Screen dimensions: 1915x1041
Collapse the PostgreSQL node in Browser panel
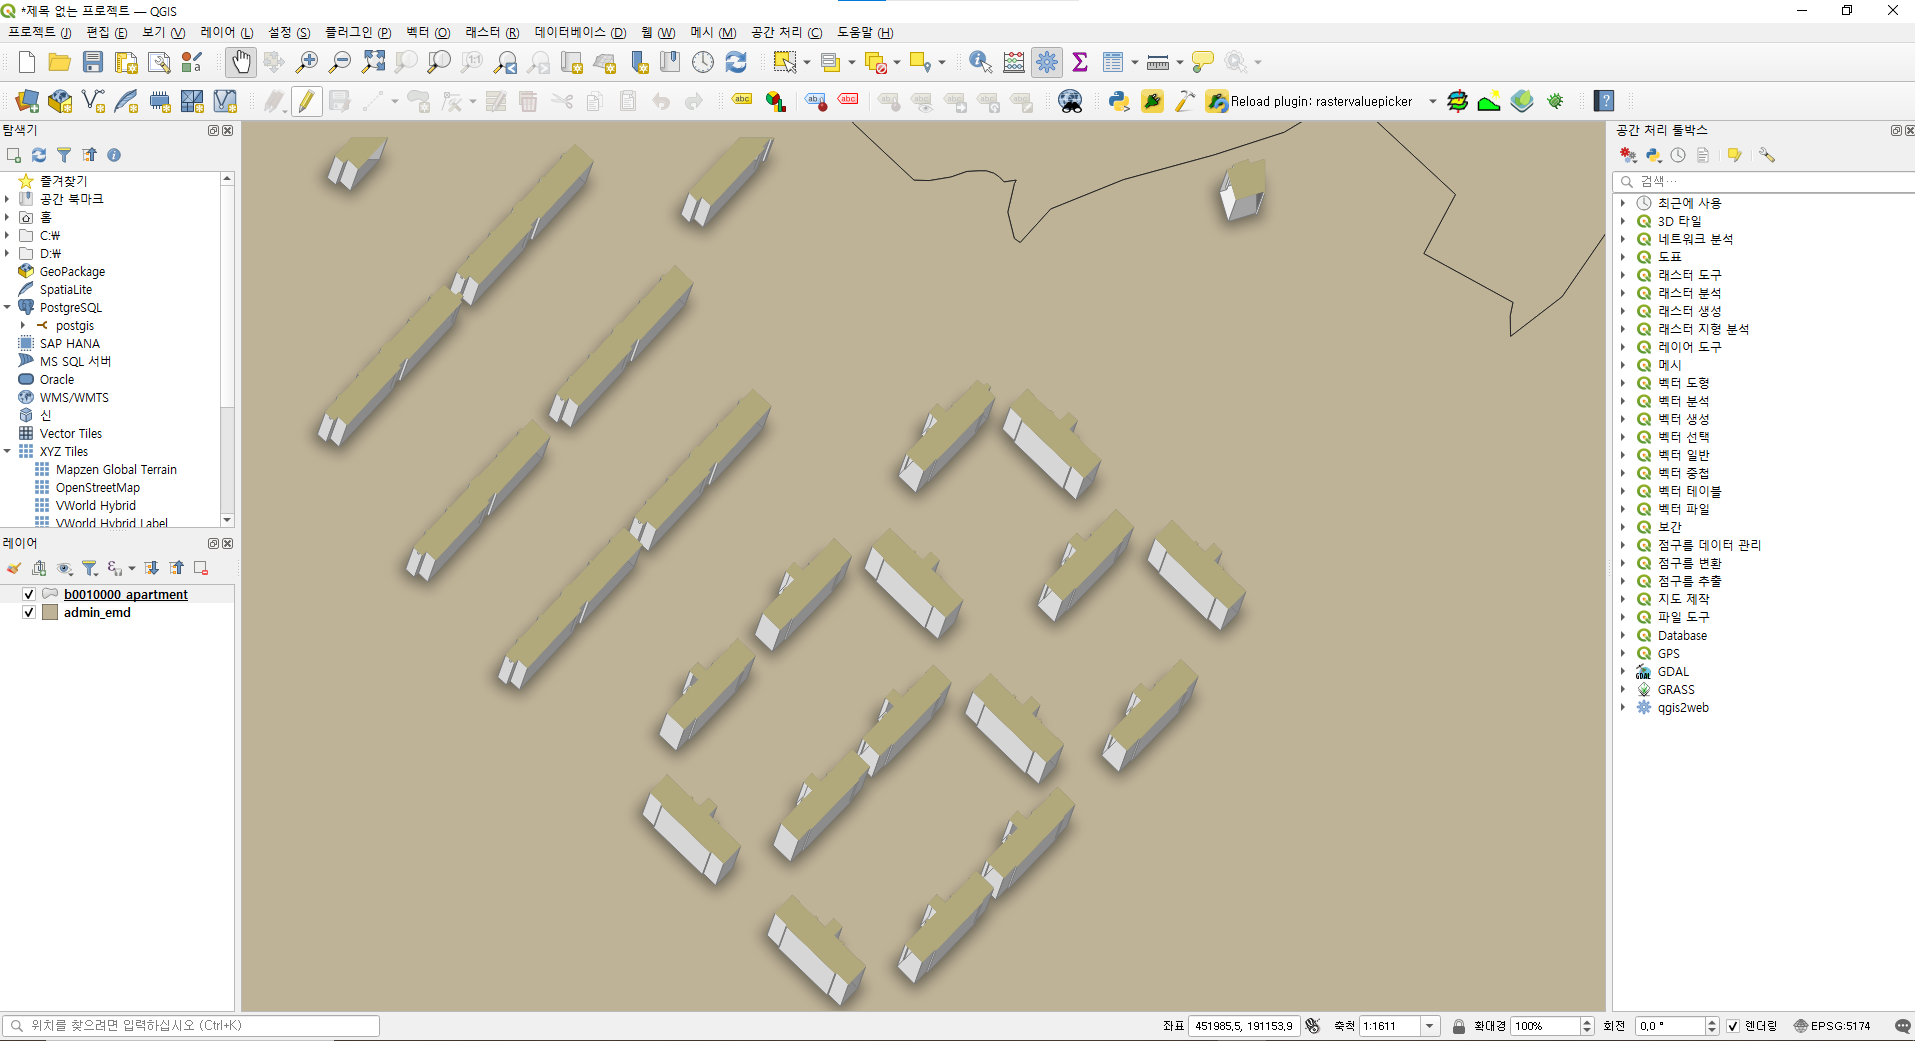point(8,307)
